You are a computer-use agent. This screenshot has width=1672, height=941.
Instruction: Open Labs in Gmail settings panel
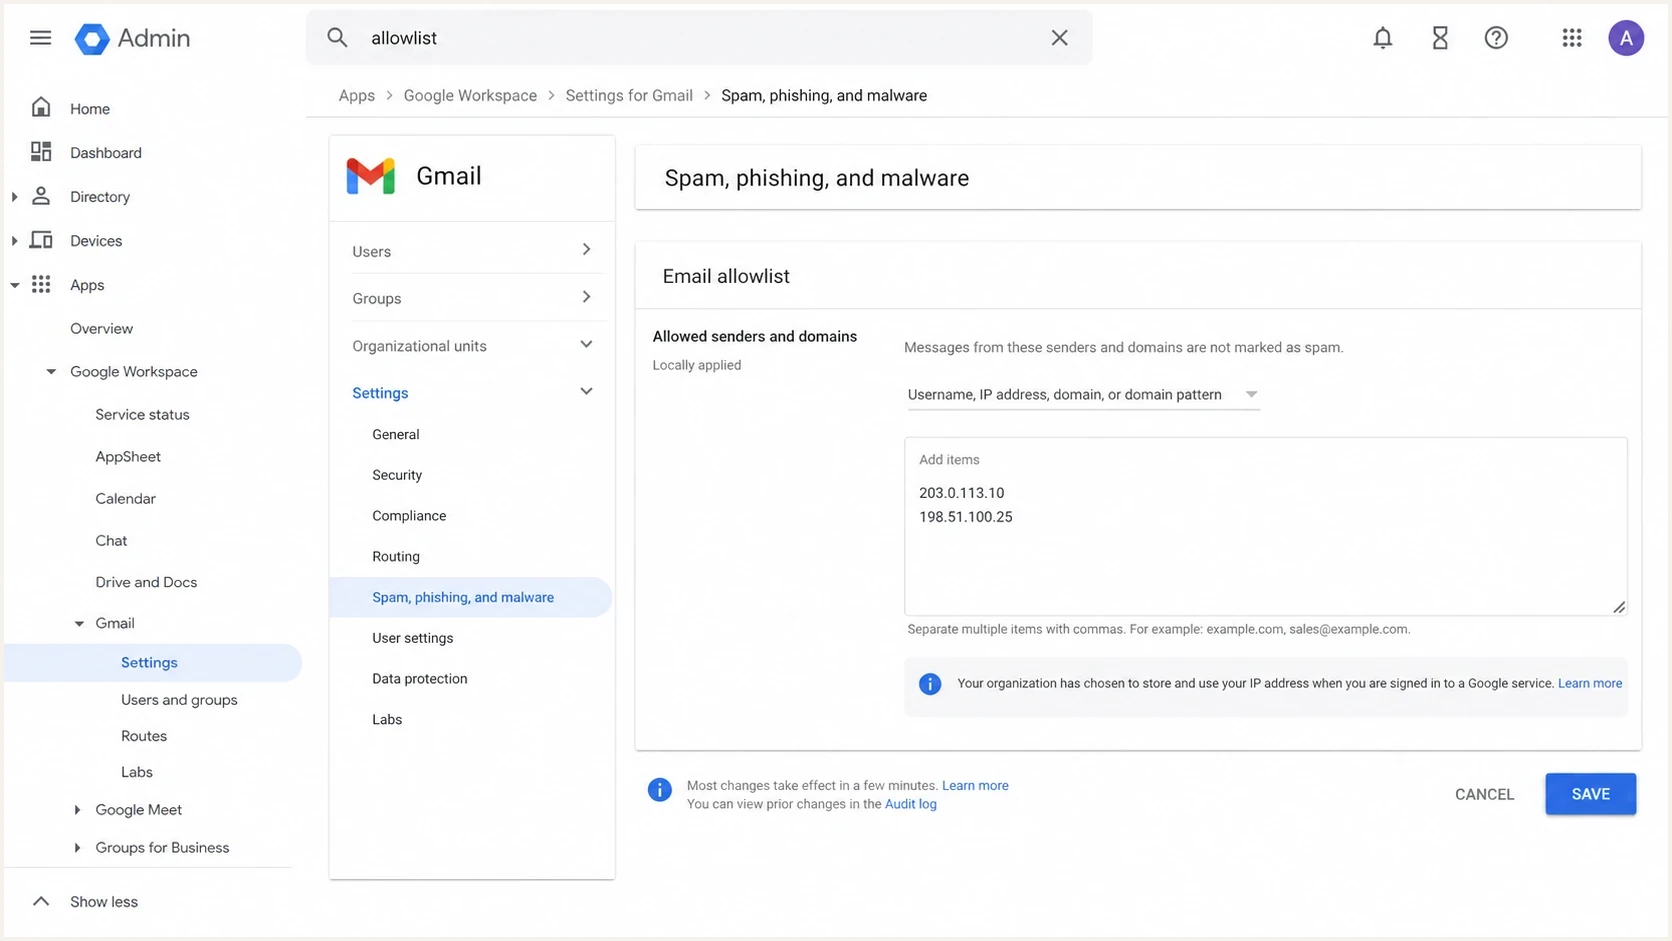point(387,719)
